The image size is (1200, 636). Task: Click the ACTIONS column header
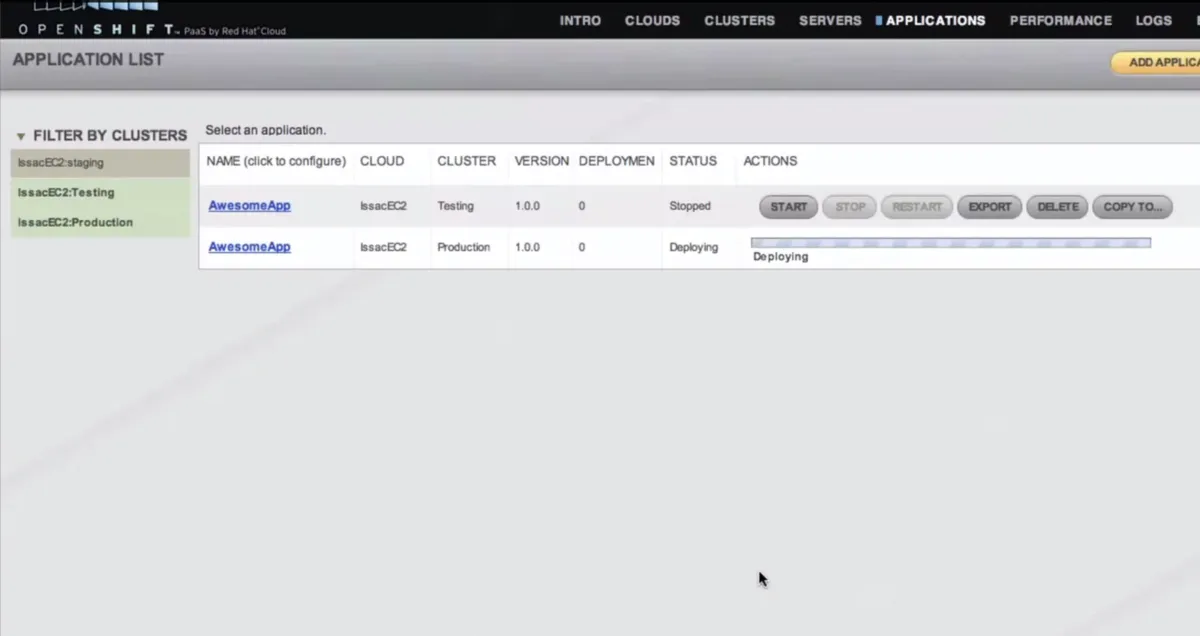(770, 161)
